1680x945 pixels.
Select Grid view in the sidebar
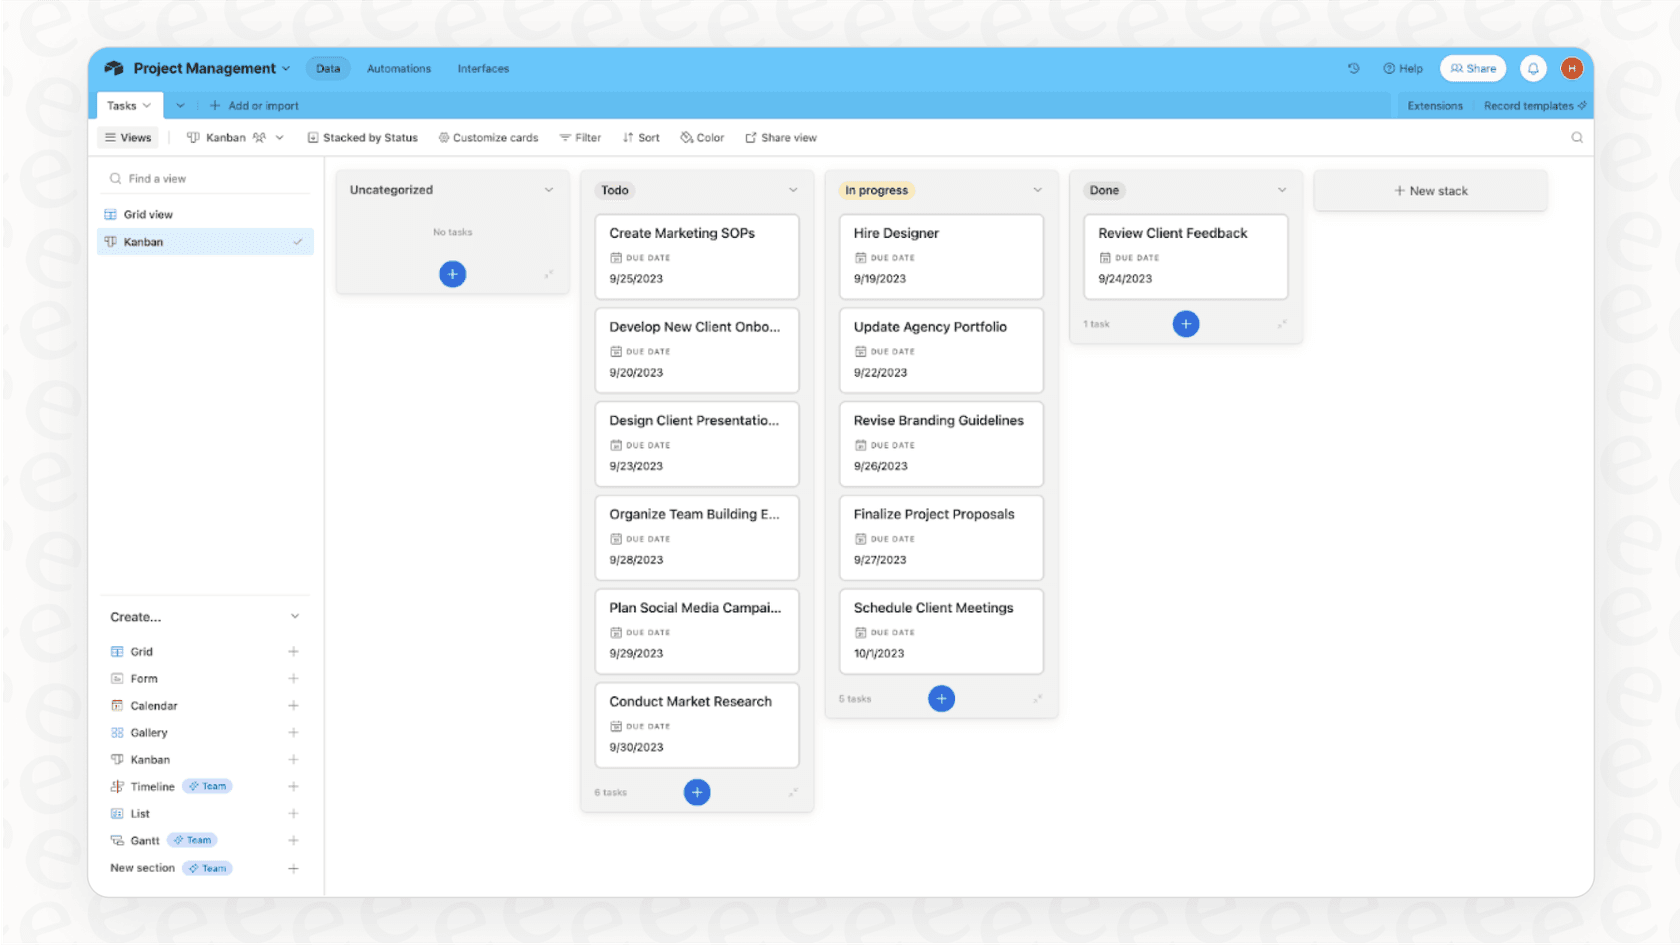pyautogui.click(x=147, y=213)
